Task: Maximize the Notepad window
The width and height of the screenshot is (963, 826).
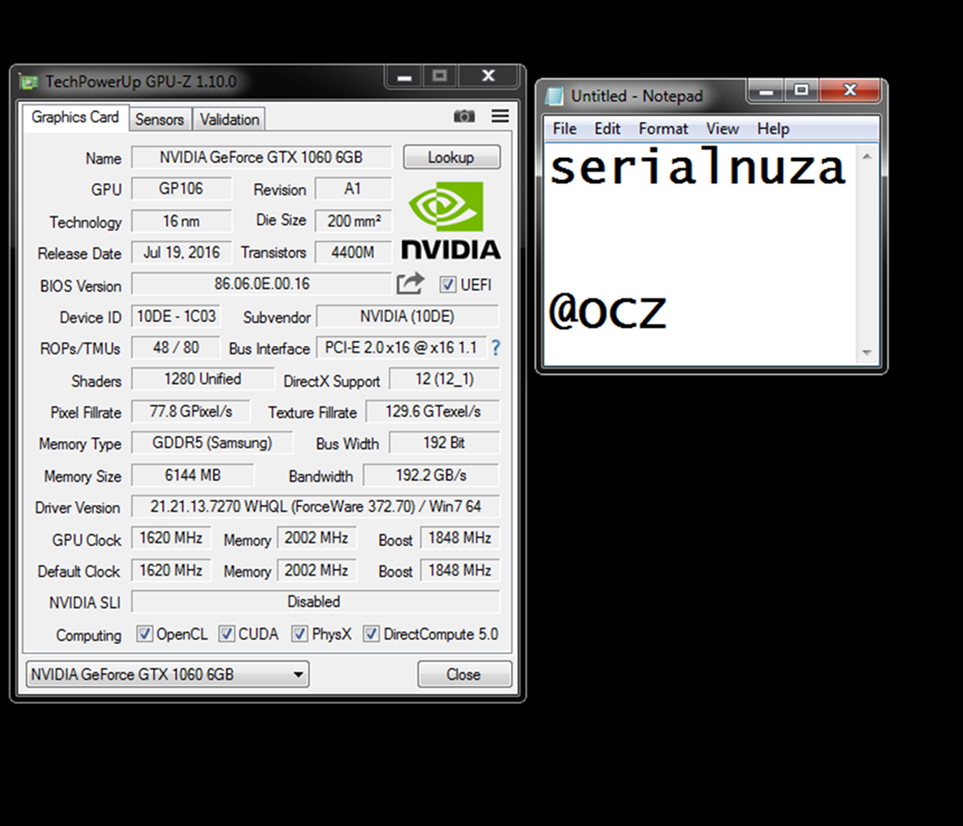Action: tap(801, 91)
